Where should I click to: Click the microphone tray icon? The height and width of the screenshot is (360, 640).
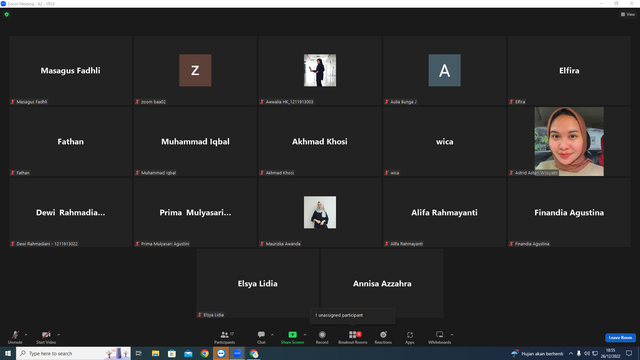click(579, 353)
